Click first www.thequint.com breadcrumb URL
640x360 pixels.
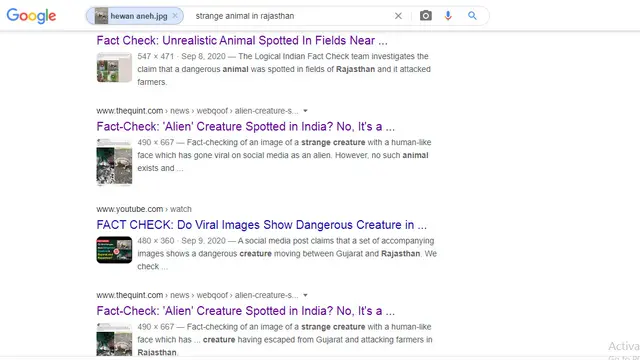point(198,111)
